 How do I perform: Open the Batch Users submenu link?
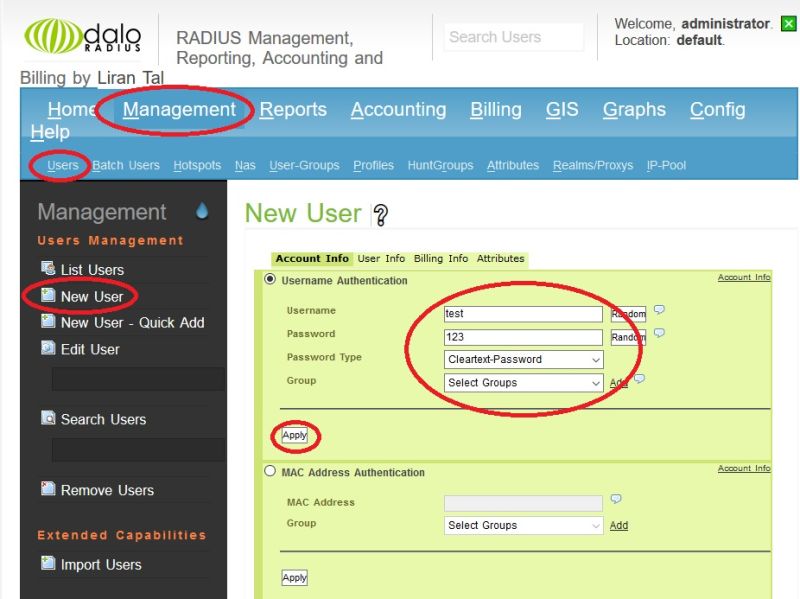(x=126, y=165)
